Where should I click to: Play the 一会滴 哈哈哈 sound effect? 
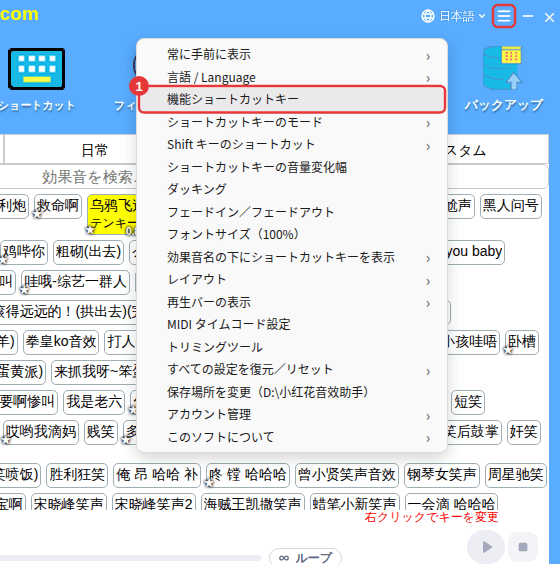[x=451, y=502]
